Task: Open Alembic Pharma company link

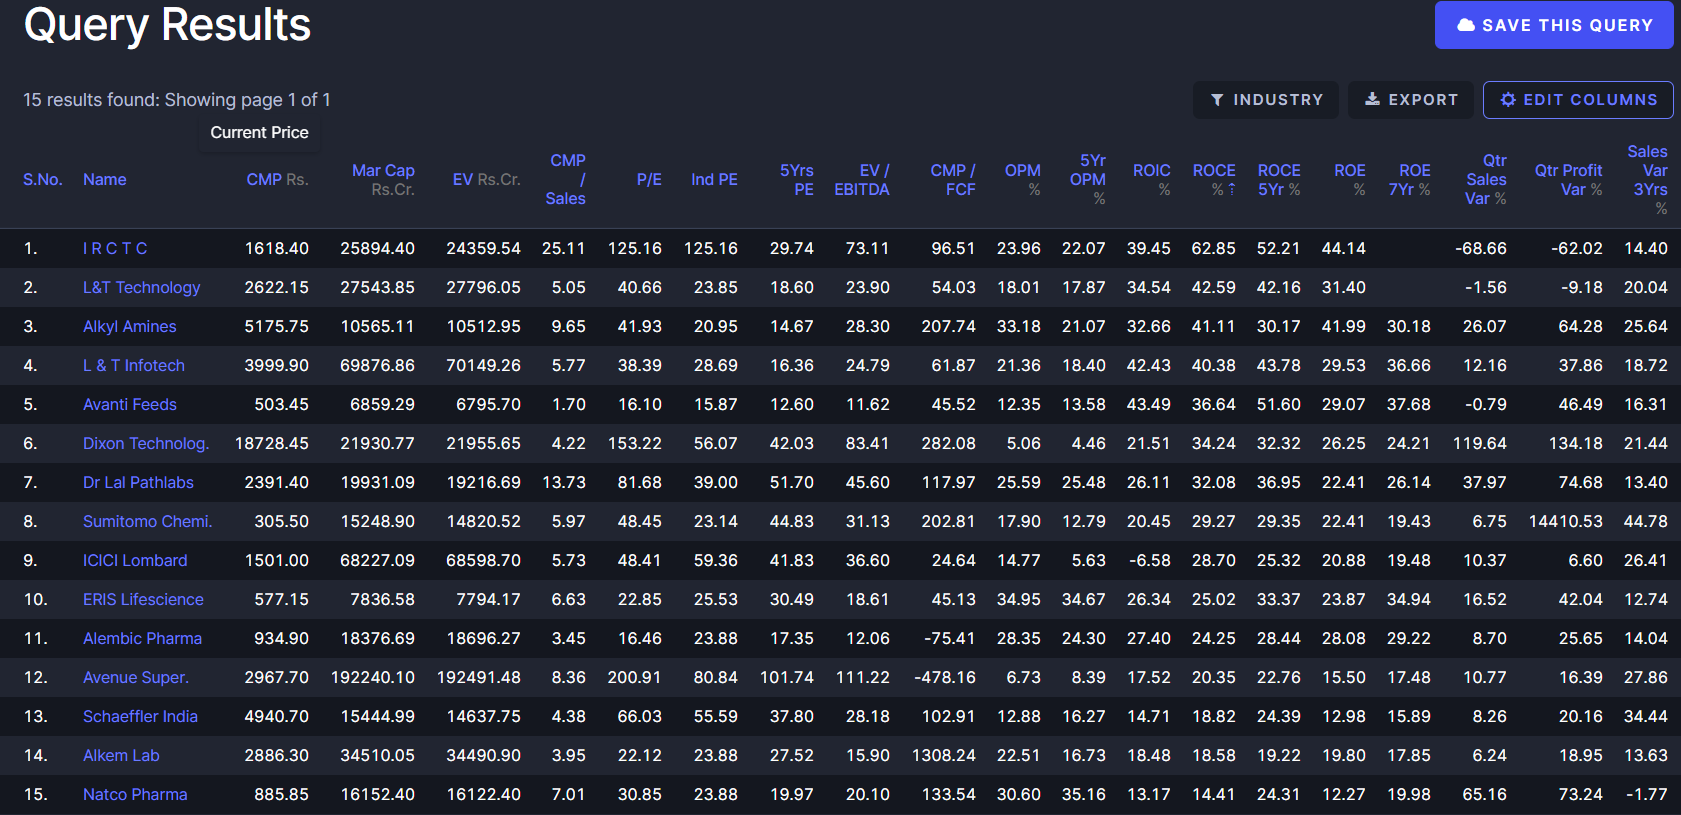Action: coord(142,638)
